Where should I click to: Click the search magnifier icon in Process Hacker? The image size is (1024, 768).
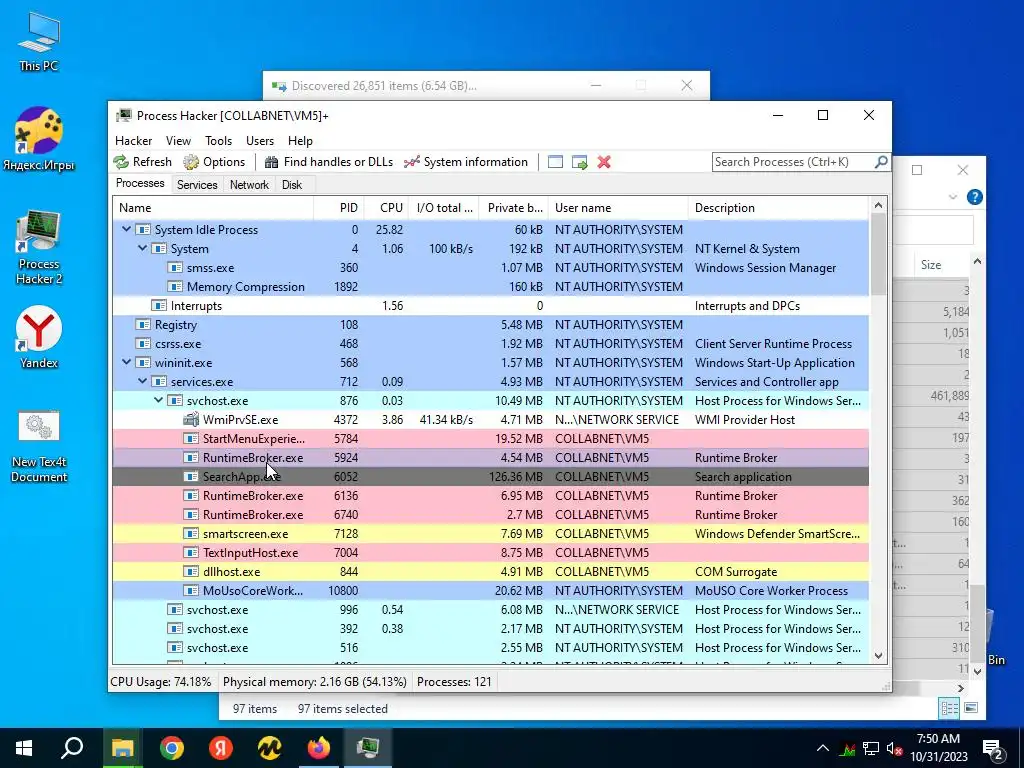880,161
